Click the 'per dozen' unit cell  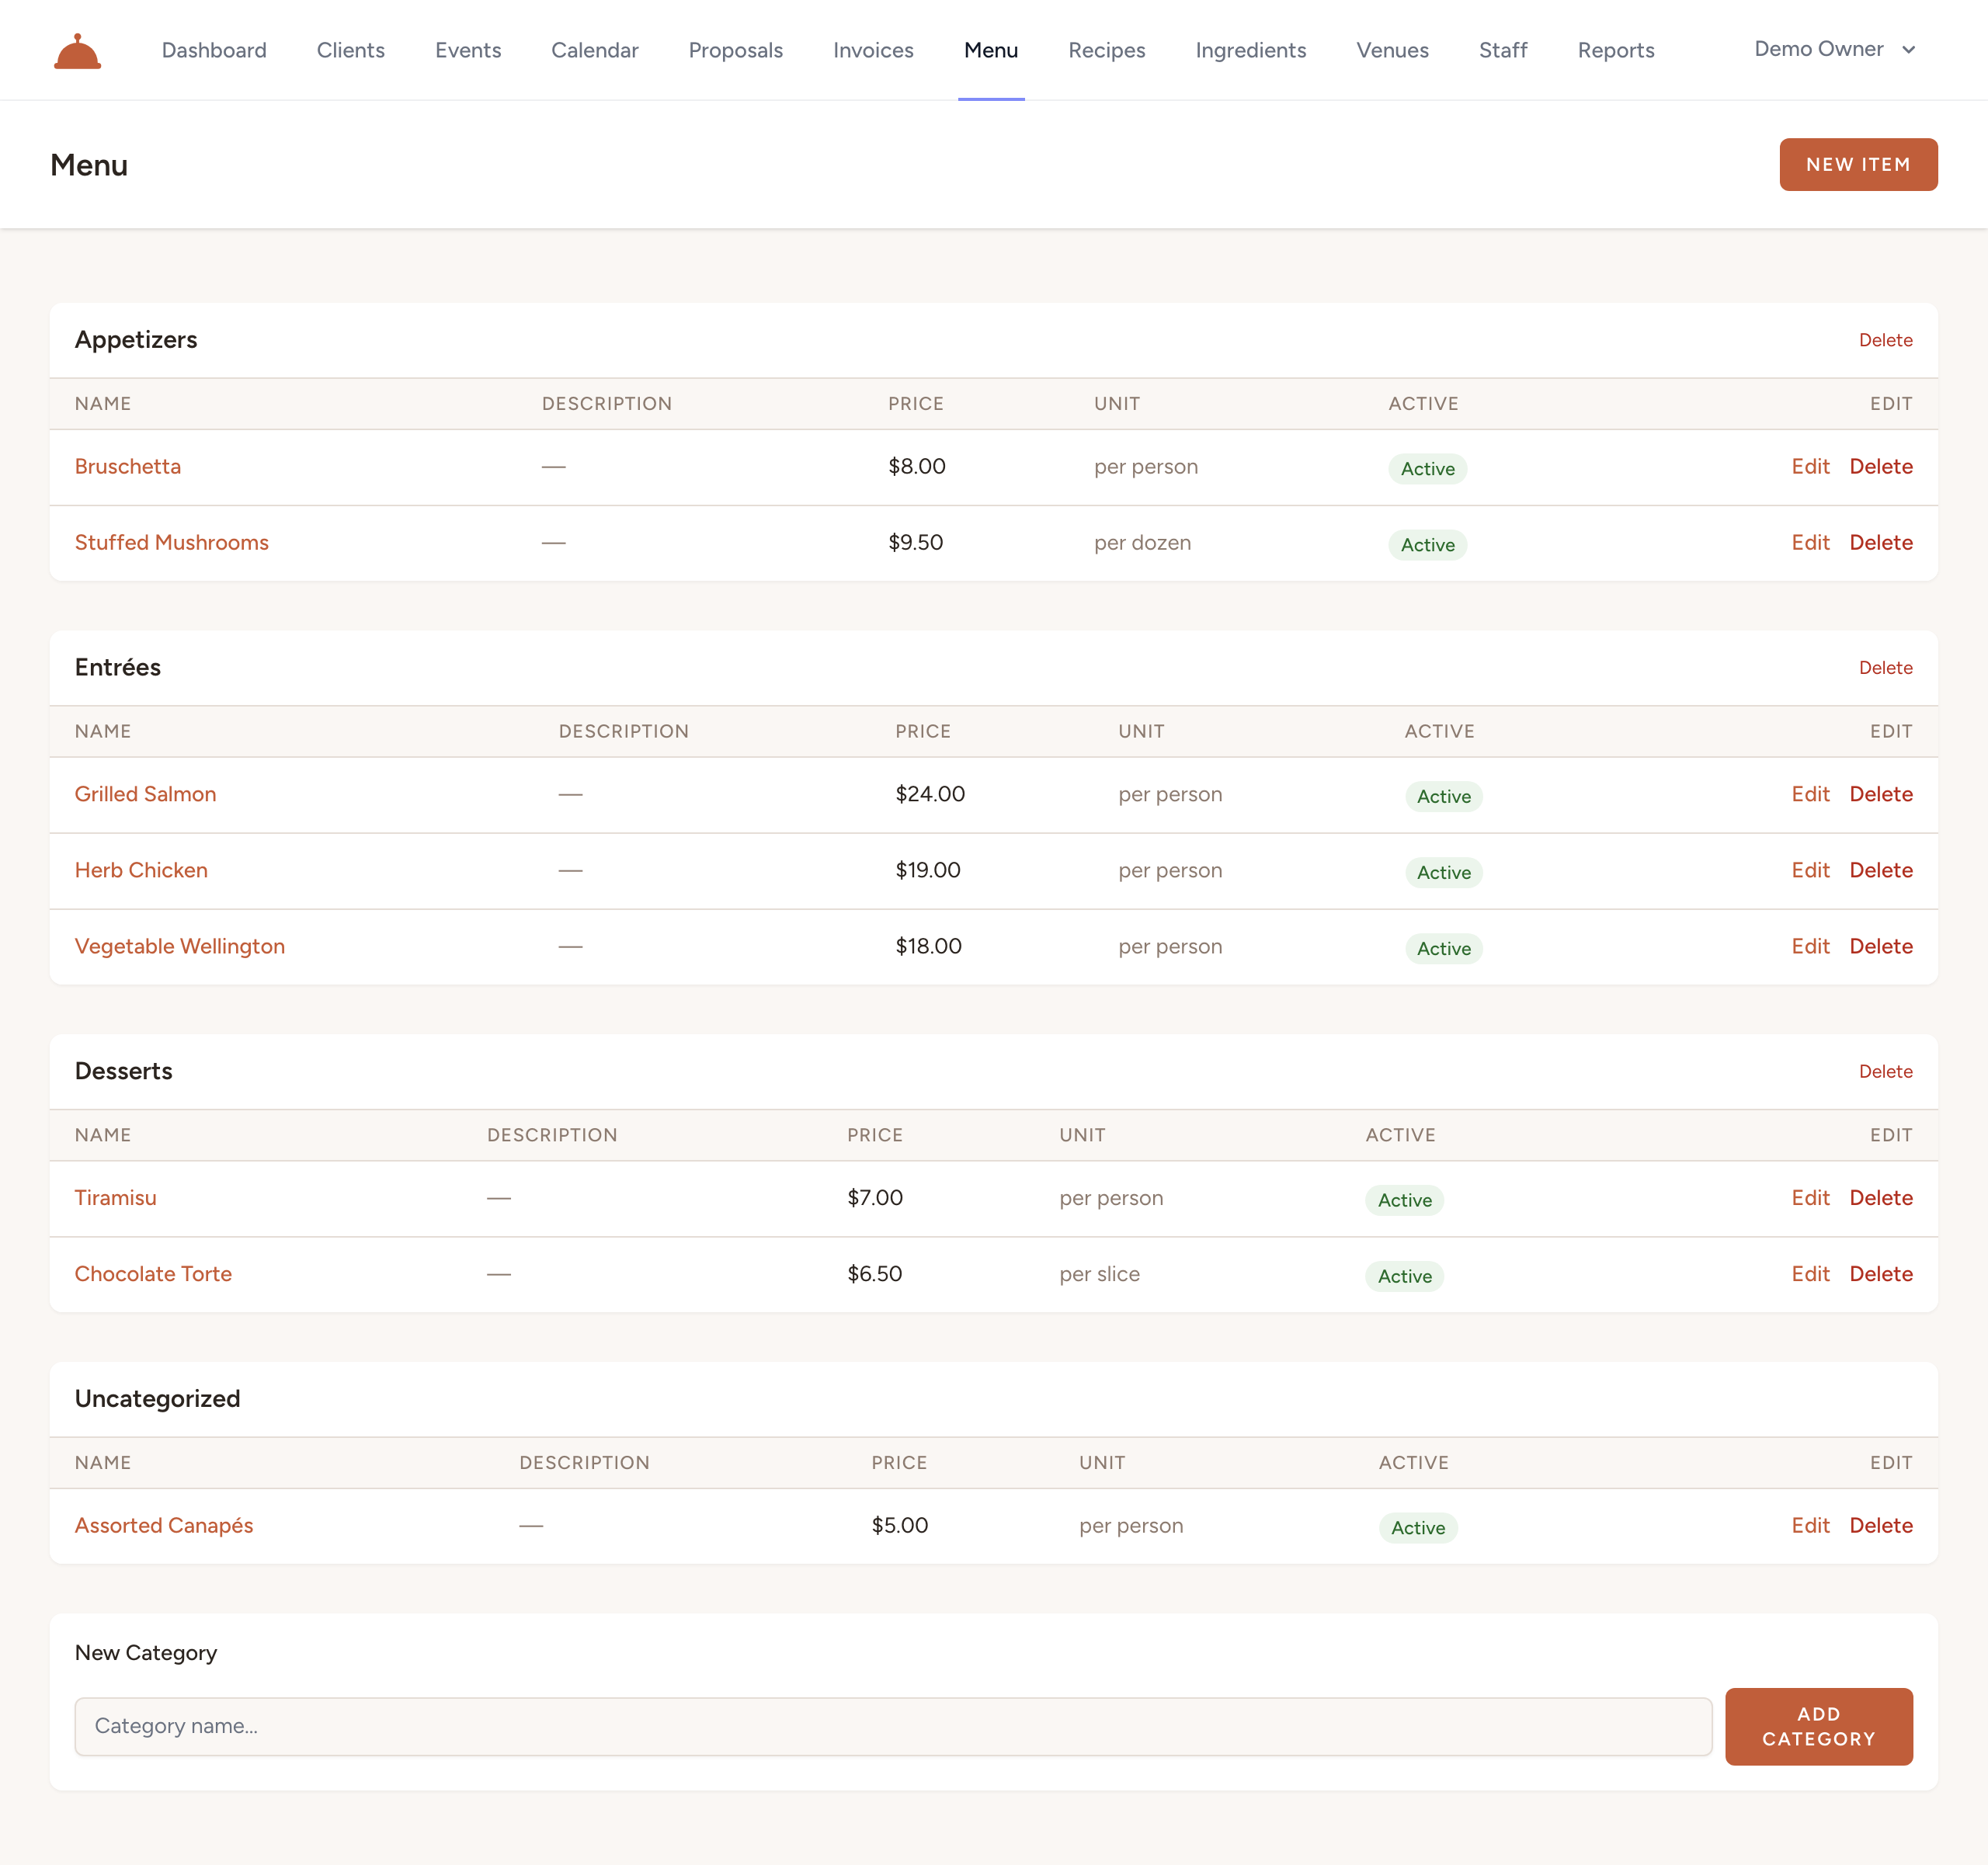[x=1143, y=542]
